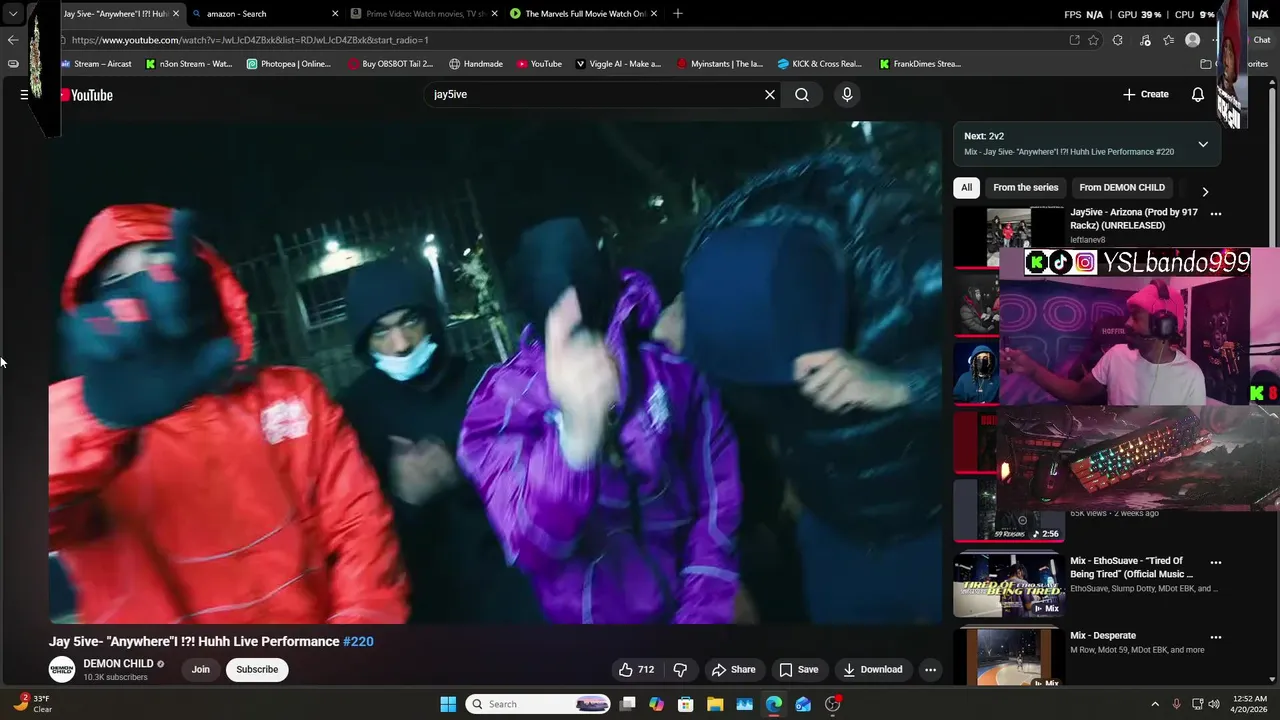Save the video to a playlist

click(798, 670)
